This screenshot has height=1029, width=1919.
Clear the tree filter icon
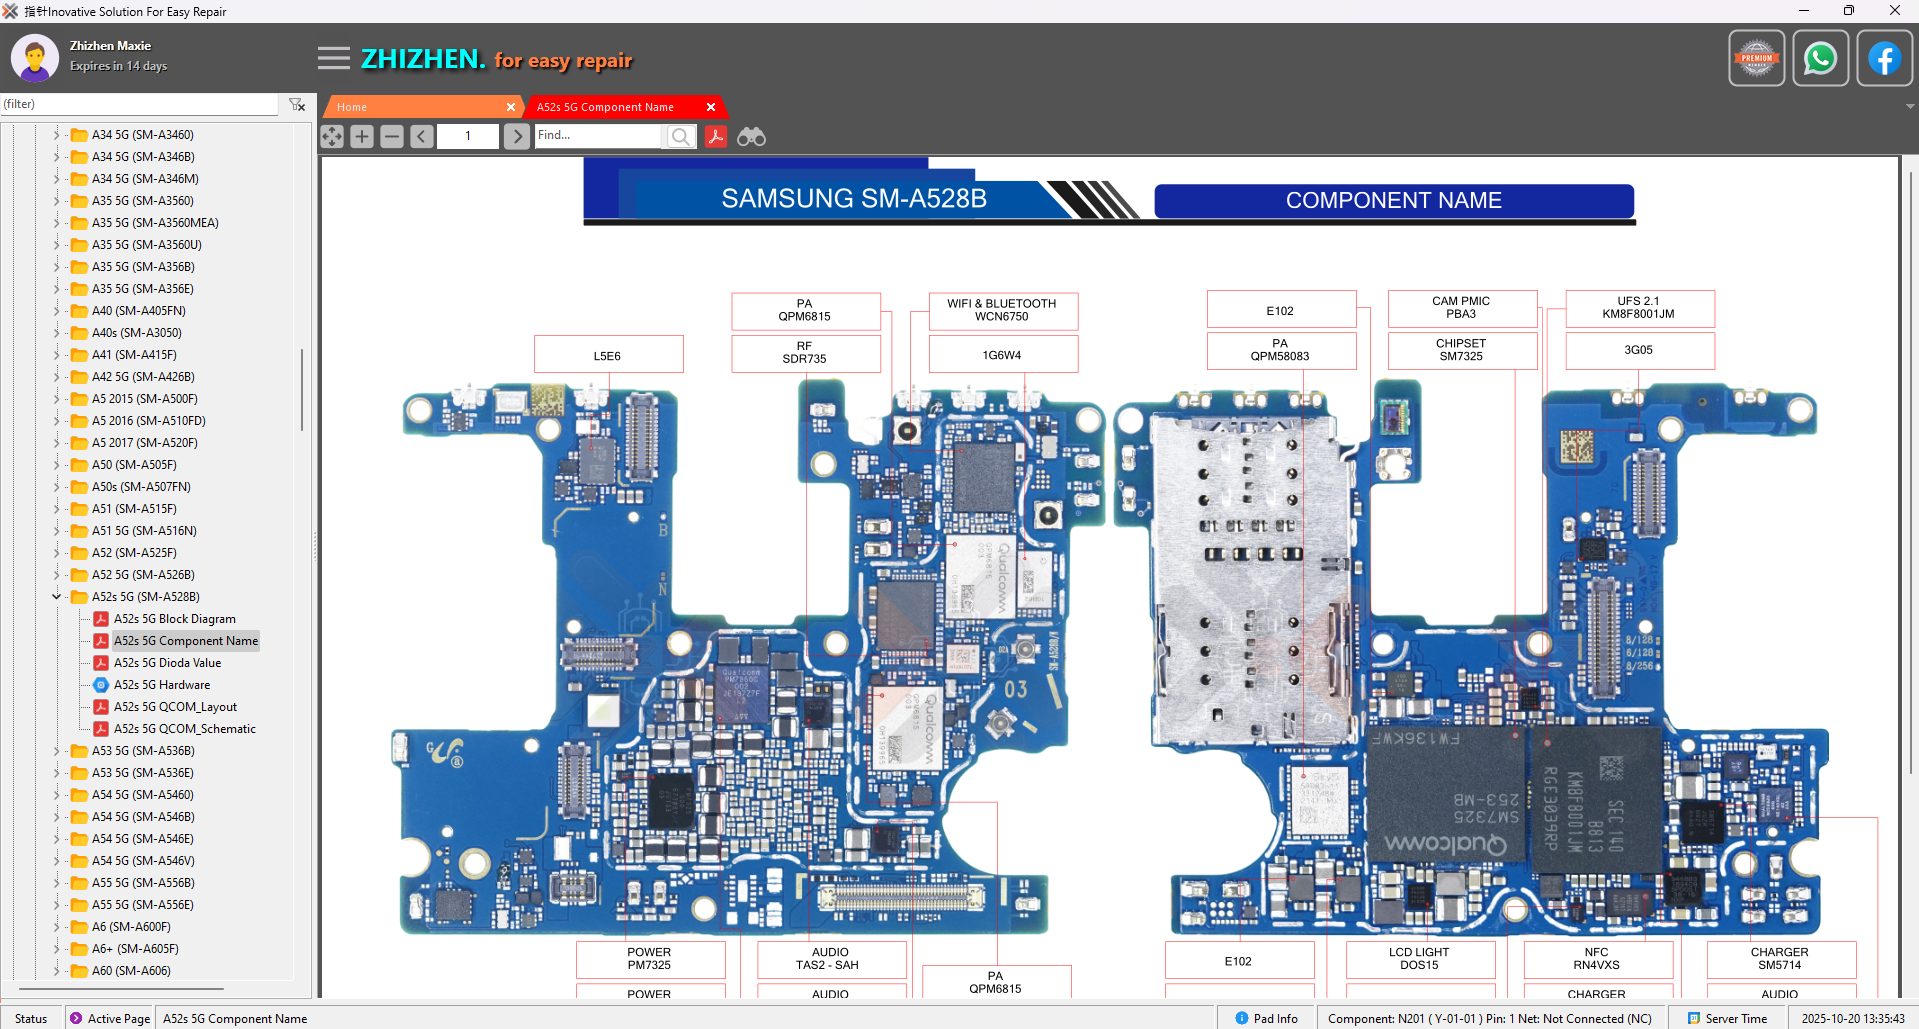point(297,104)
